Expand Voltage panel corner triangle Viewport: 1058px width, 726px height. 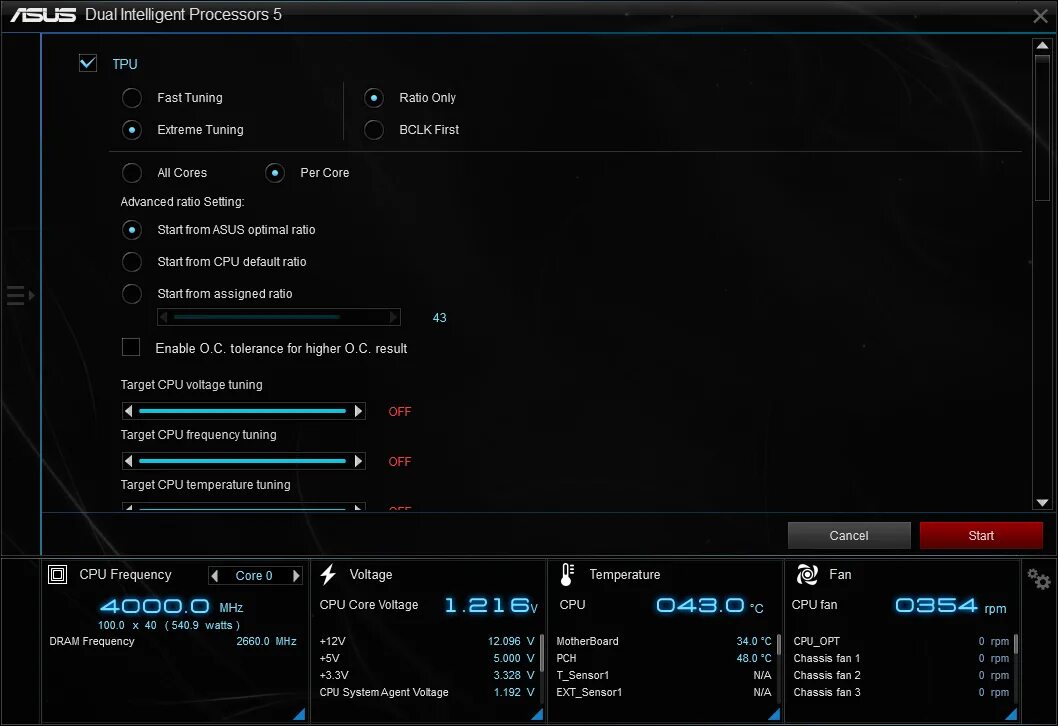tap(537, 714)
